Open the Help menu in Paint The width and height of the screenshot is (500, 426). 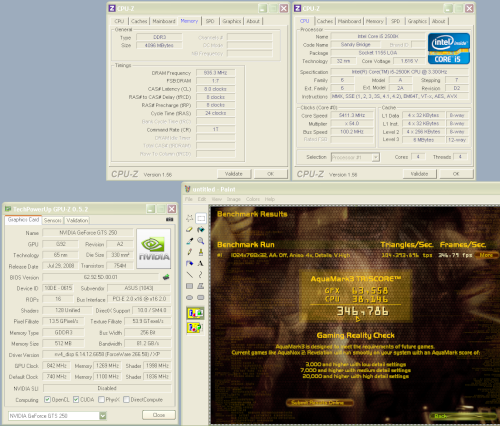[270, 199]
